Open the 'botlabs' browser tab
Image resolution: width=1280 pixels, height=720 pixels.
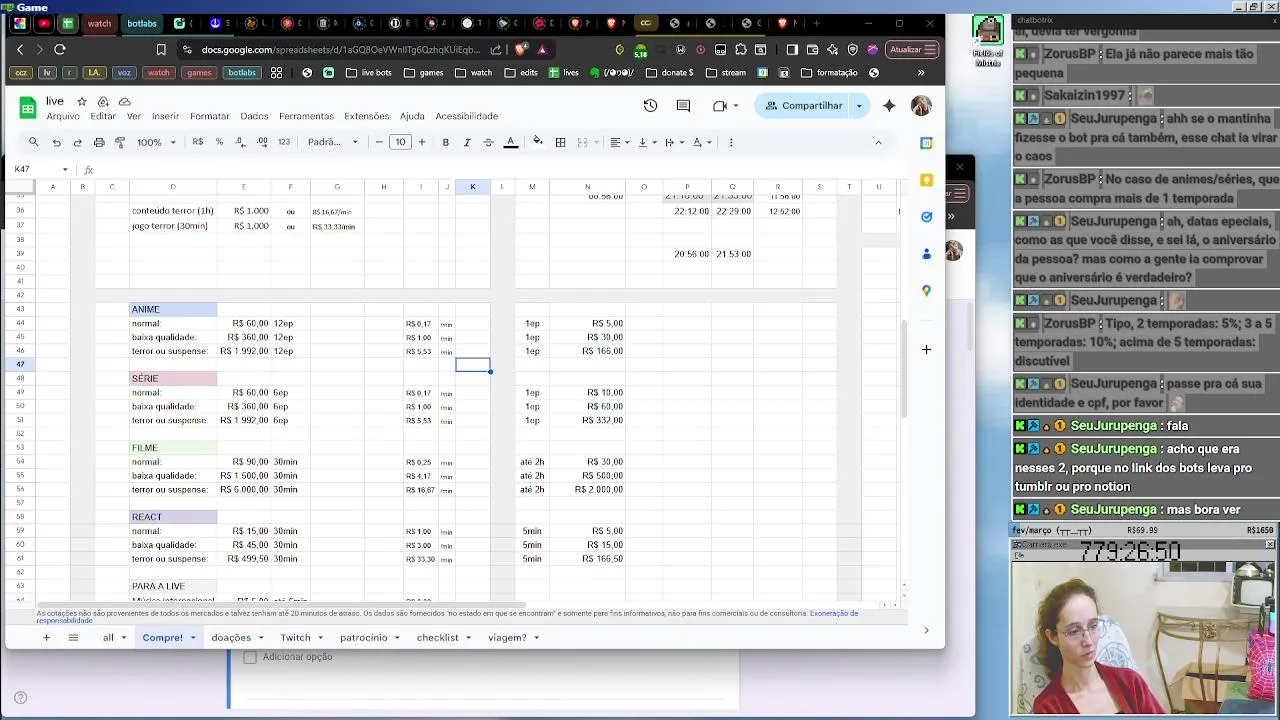tap(141, 23)
